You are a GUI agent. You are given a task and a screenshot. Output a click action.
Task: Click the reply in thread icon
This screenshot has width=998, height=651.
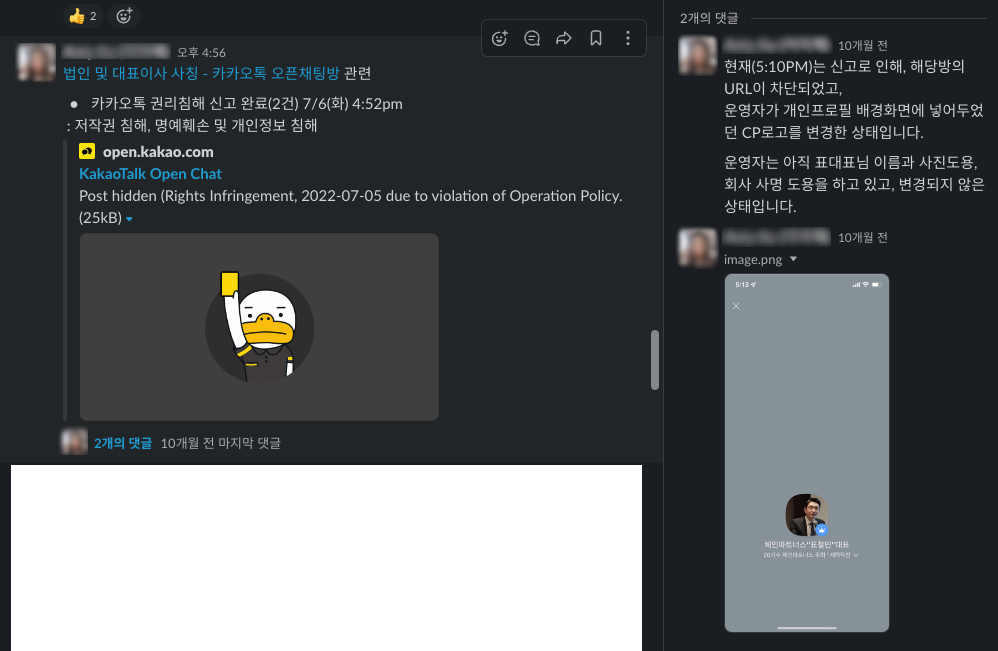(532, 39)
